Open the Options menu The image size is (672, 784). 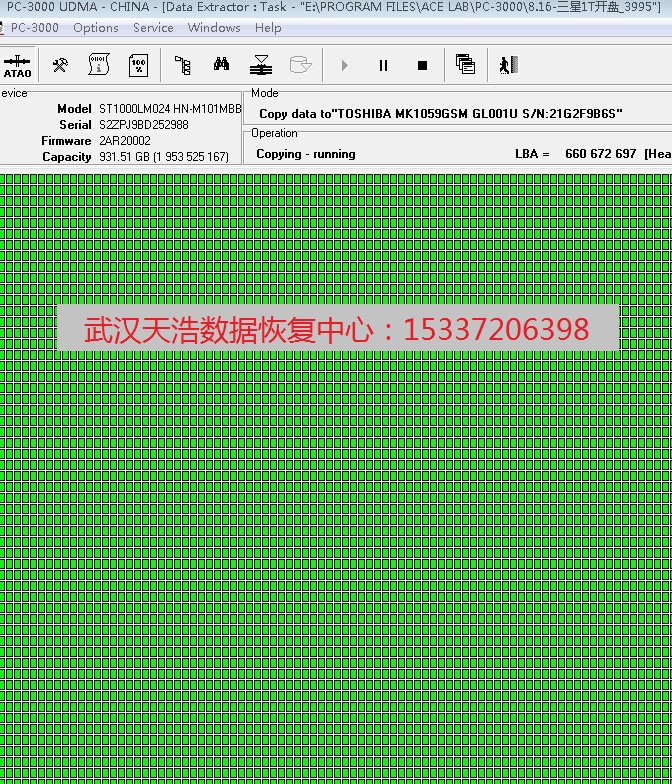[x=96, y=28]
